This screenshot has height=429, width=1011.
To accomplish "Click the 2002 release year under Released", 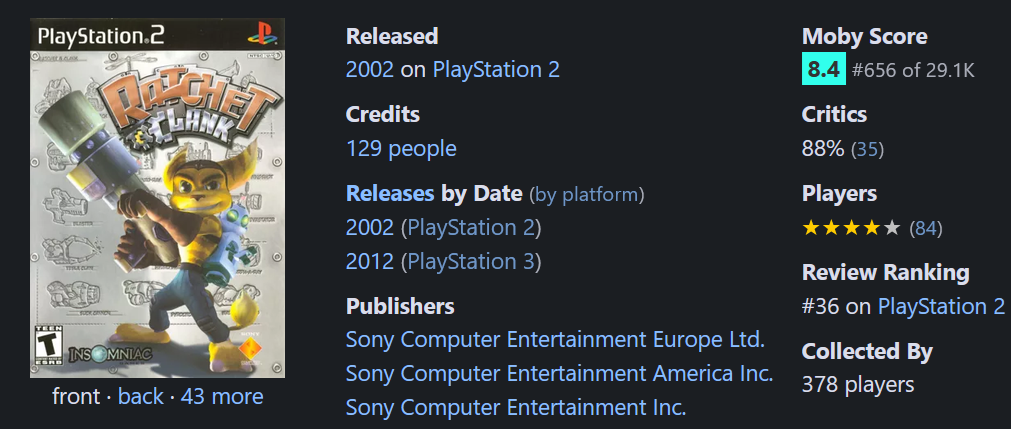I will tap(369, 70).
